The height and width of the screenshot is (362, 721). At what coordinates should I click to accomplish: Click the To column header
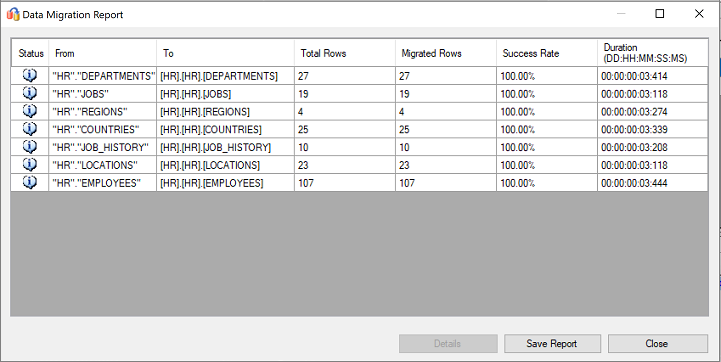(225, 53)
